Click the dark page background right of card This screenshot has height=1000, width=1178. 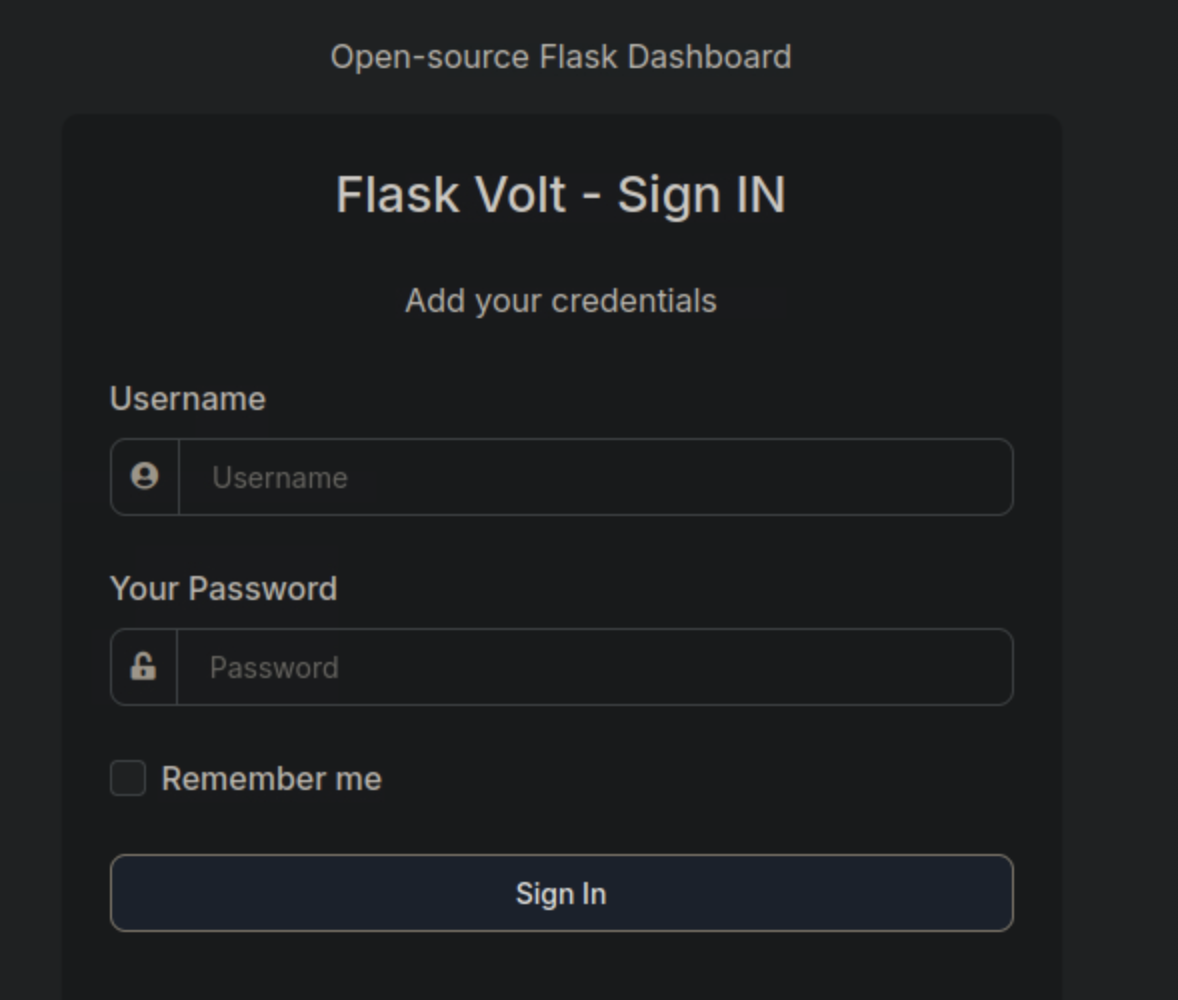pyautogui.click(x=1120, y=500)
